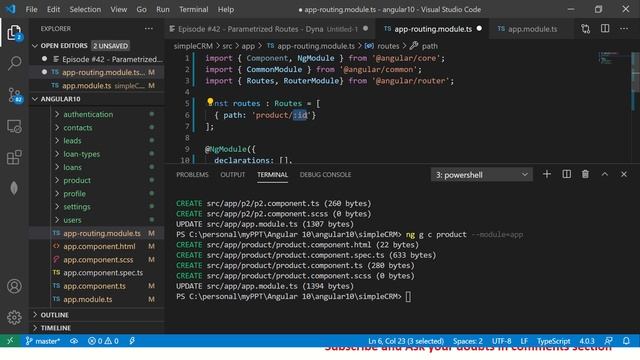Open the Selection menu
The width and height of the screenshot is (640, 360).
point(85,9)
